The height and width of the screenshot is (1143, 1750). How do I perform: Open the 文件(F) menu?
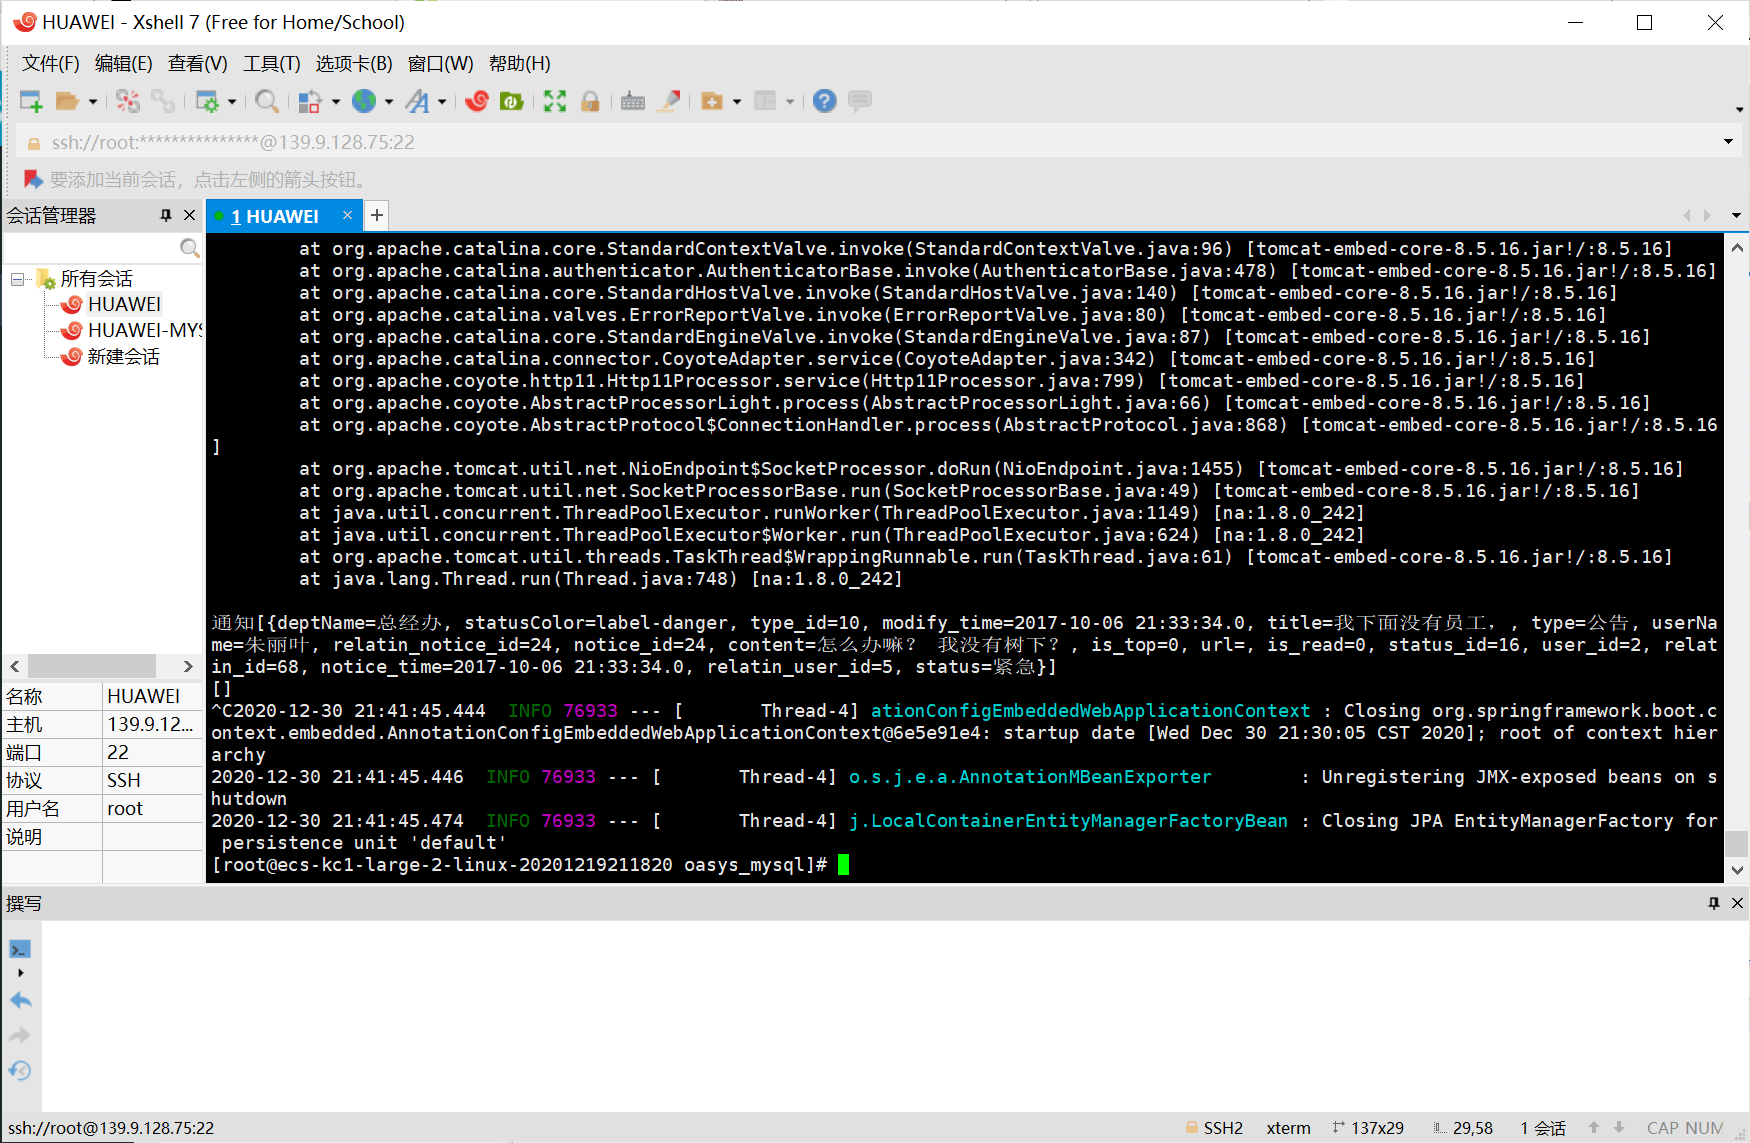[51, 63]
